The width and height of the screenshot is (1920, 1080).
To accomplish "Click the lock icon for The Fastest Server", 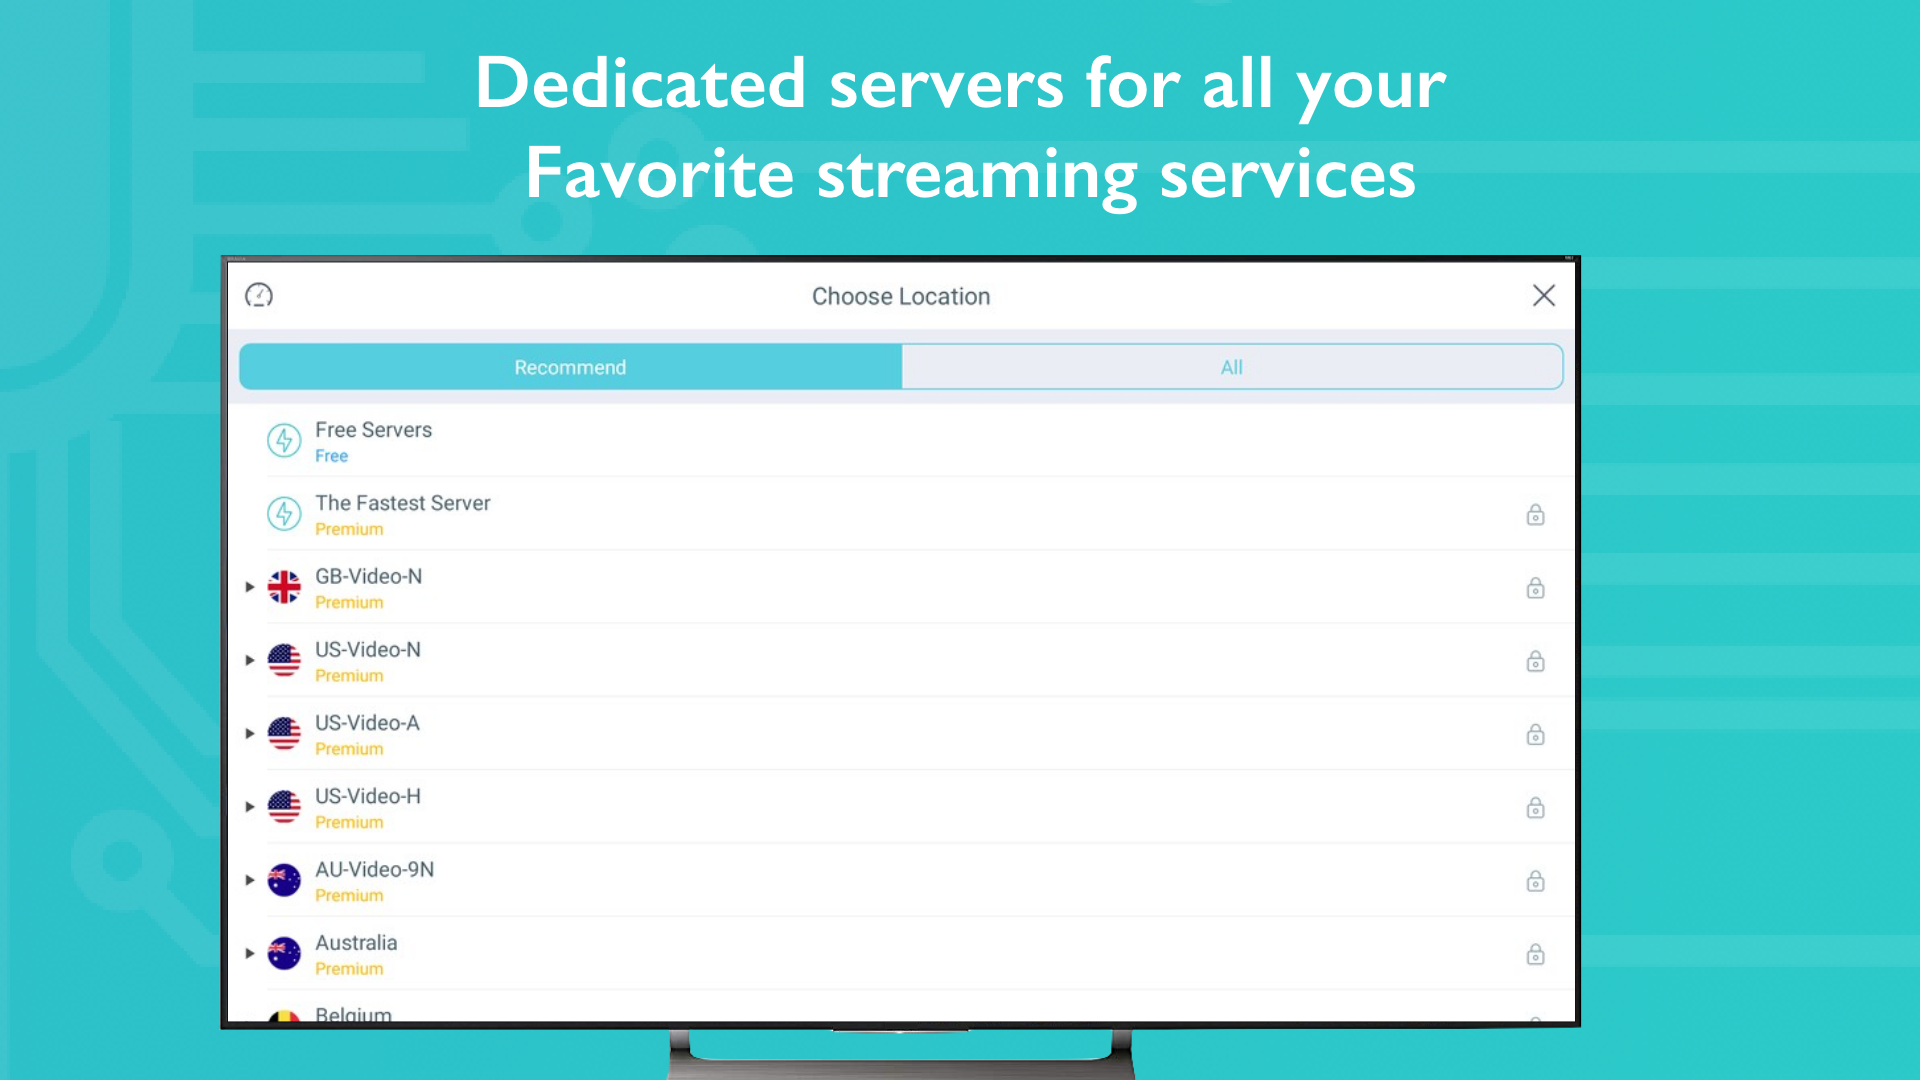I will tap(1535, 515).
